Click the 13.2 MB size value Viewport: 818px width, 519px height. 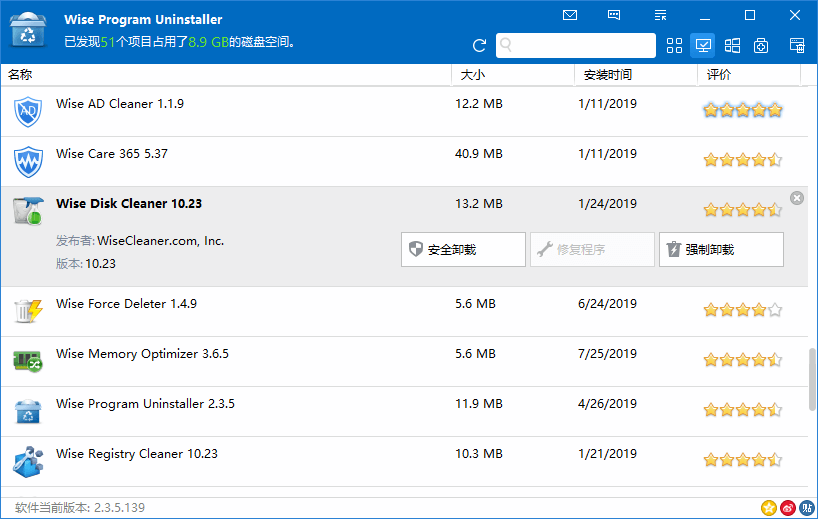(x=478, y=204)
